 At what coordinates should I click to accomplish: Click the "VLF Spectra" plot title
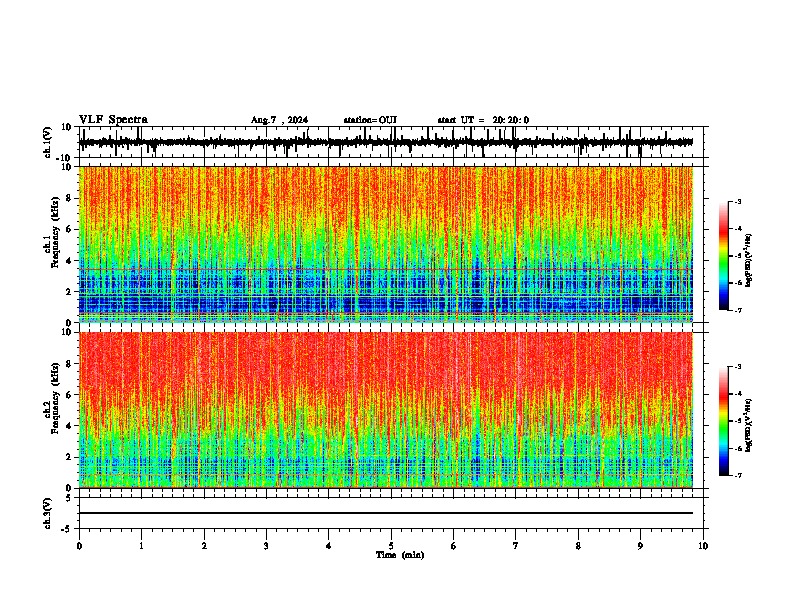pyautogui.click(x=113, y=120)
